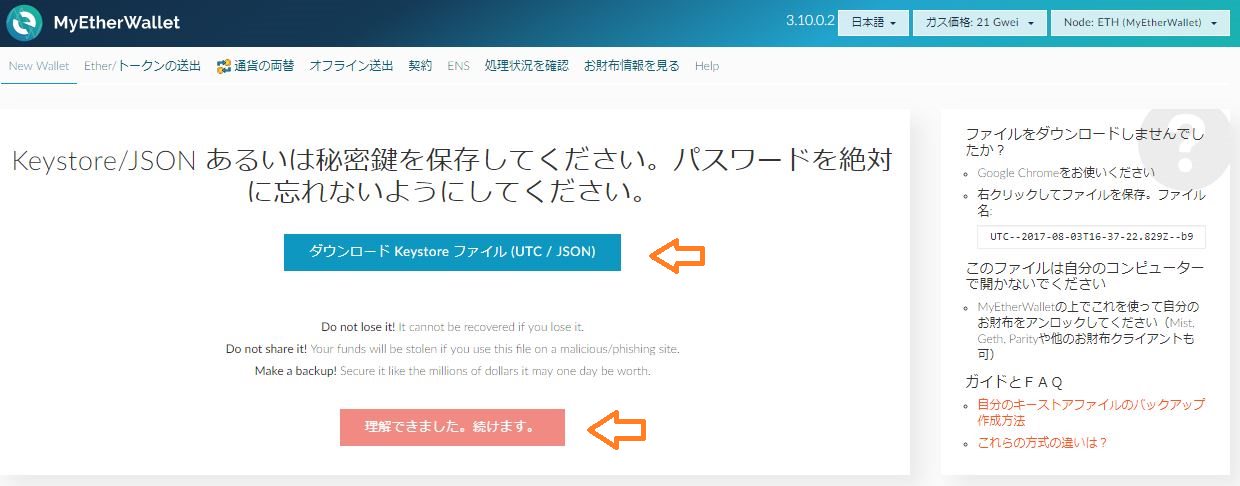The width and height of the screenshot is (1240, 486).
Task: Open the 処理状況を確認 tab
Action: click(526, 66)
